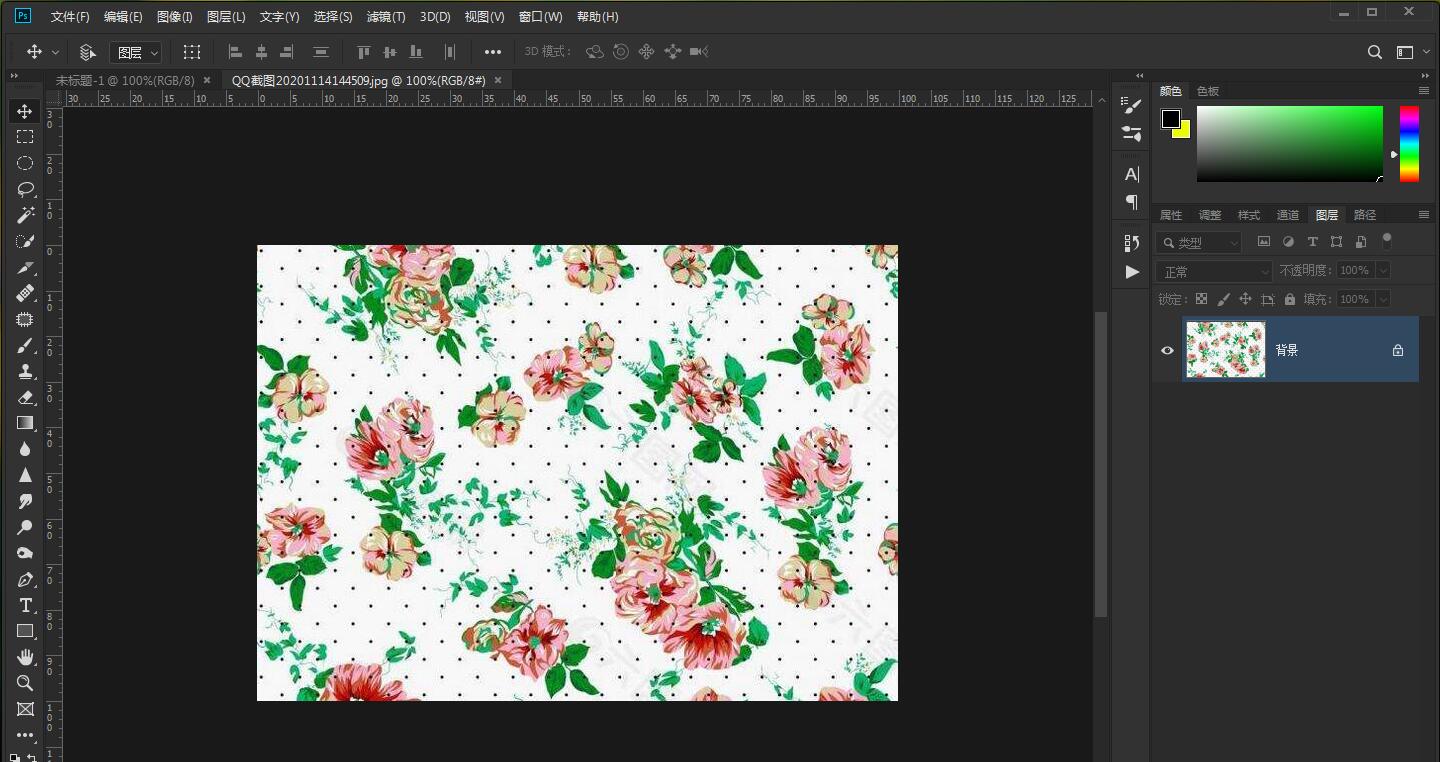Toggle auto-select layers icon in options bar
The height and width of the screenshot is (762, 1440).
88,52
